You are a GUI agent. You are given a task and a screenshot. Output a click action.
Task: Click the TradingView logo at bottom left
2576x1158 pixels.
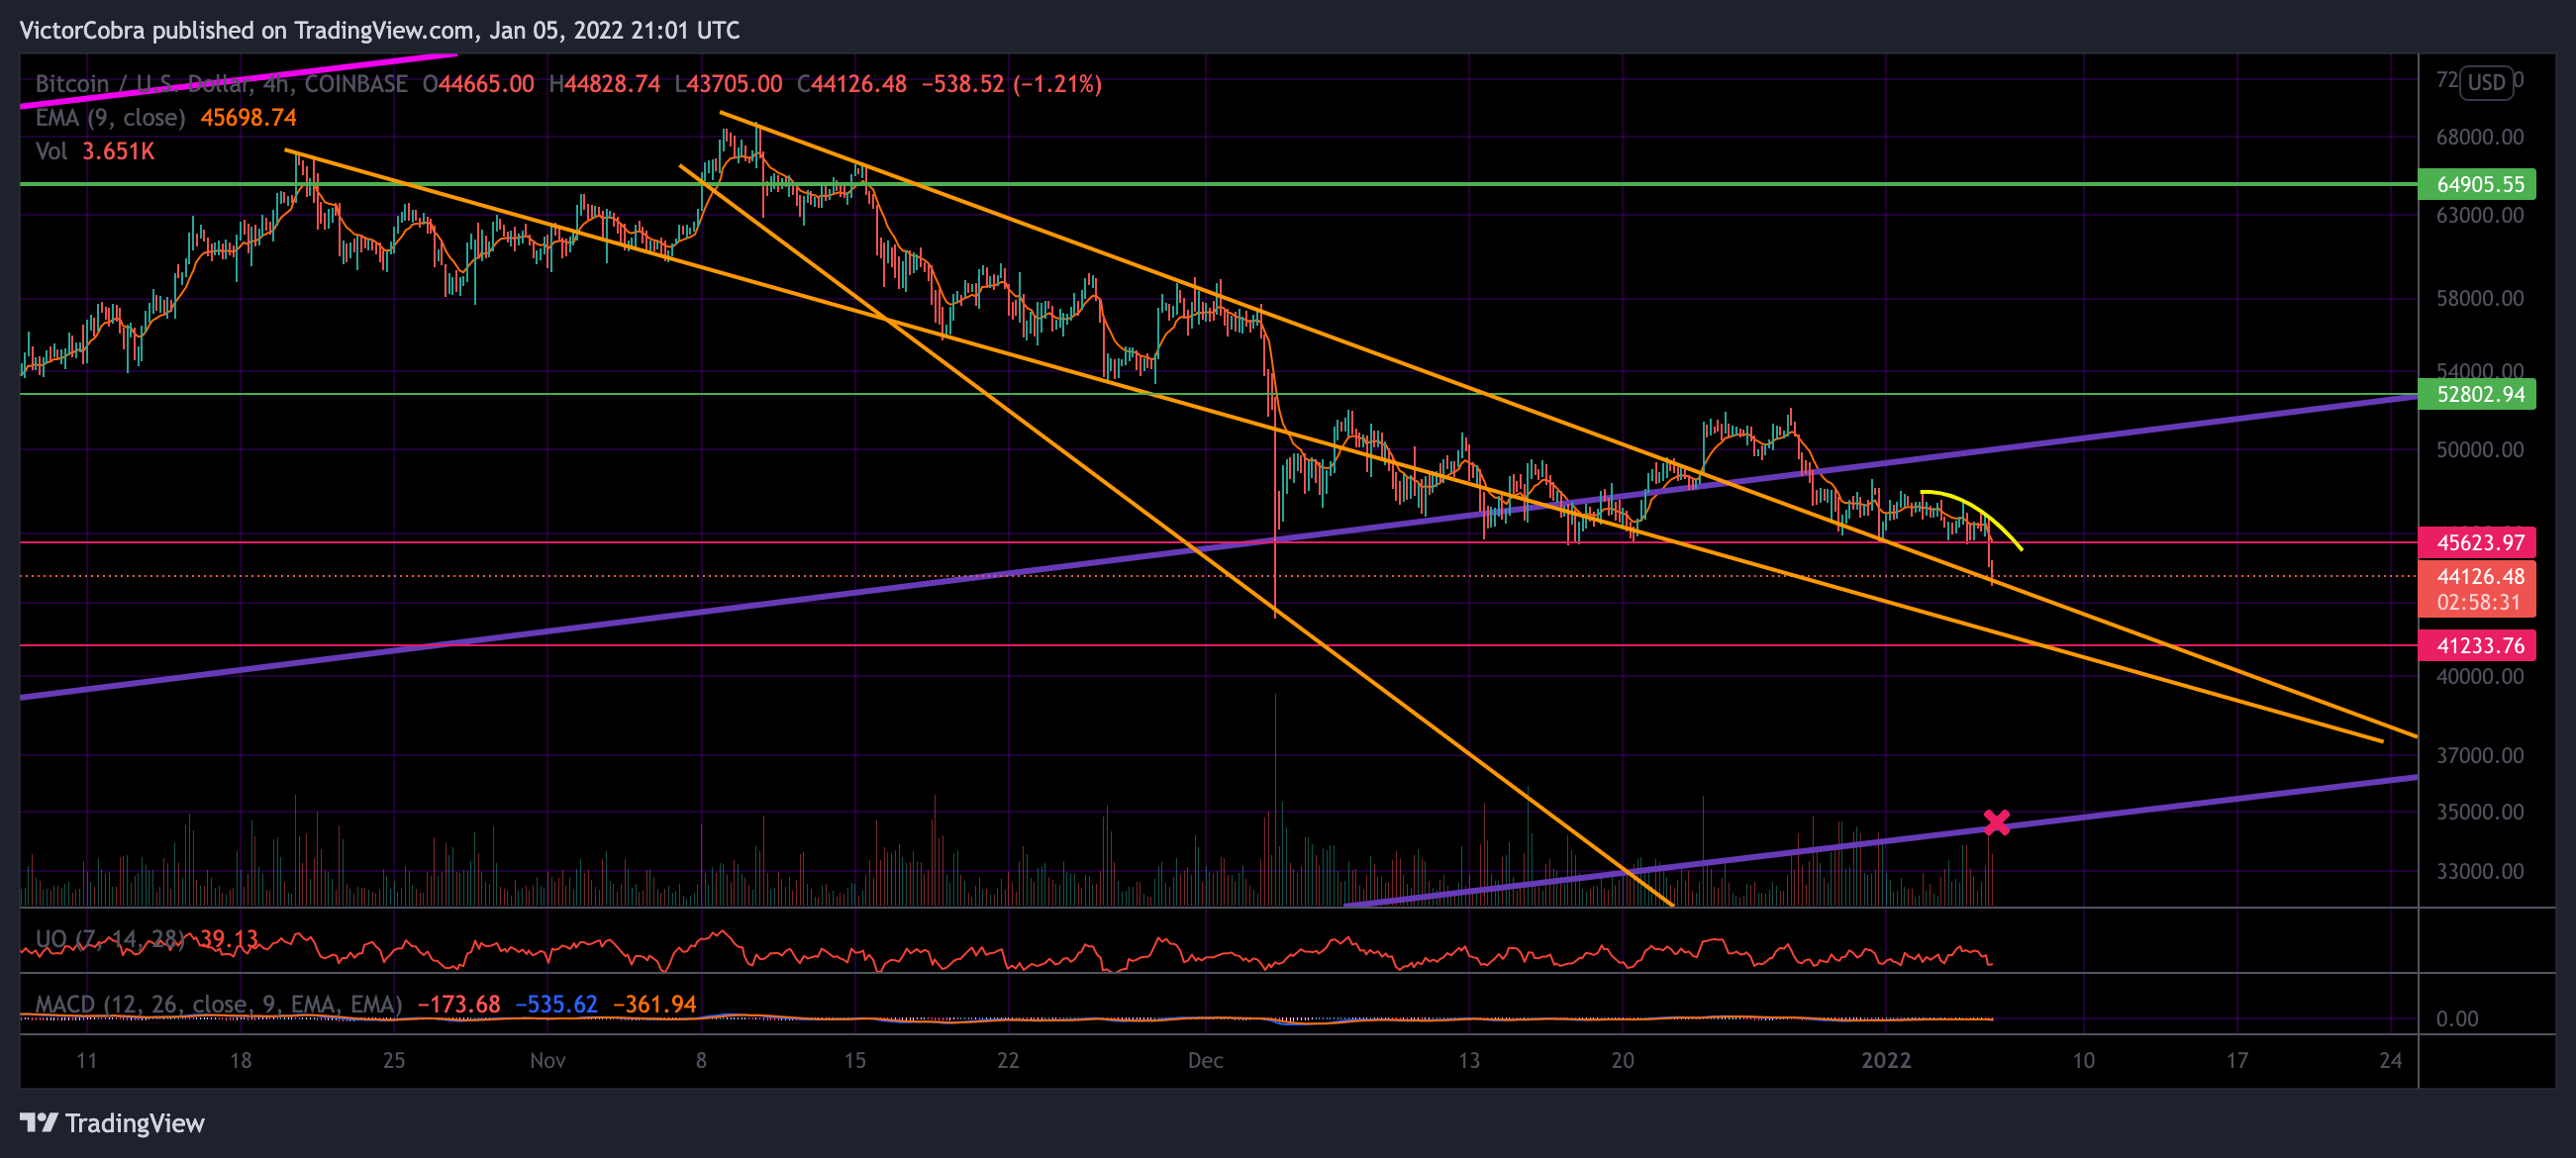(x=112, y=1123)
